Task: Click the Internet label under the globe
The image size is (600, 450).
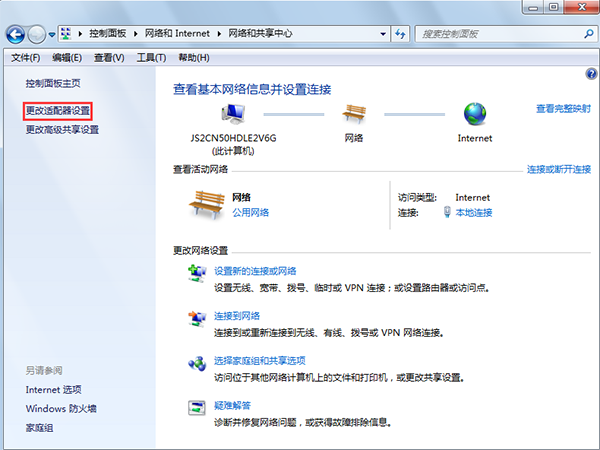Action: click(x=475, y=138)
